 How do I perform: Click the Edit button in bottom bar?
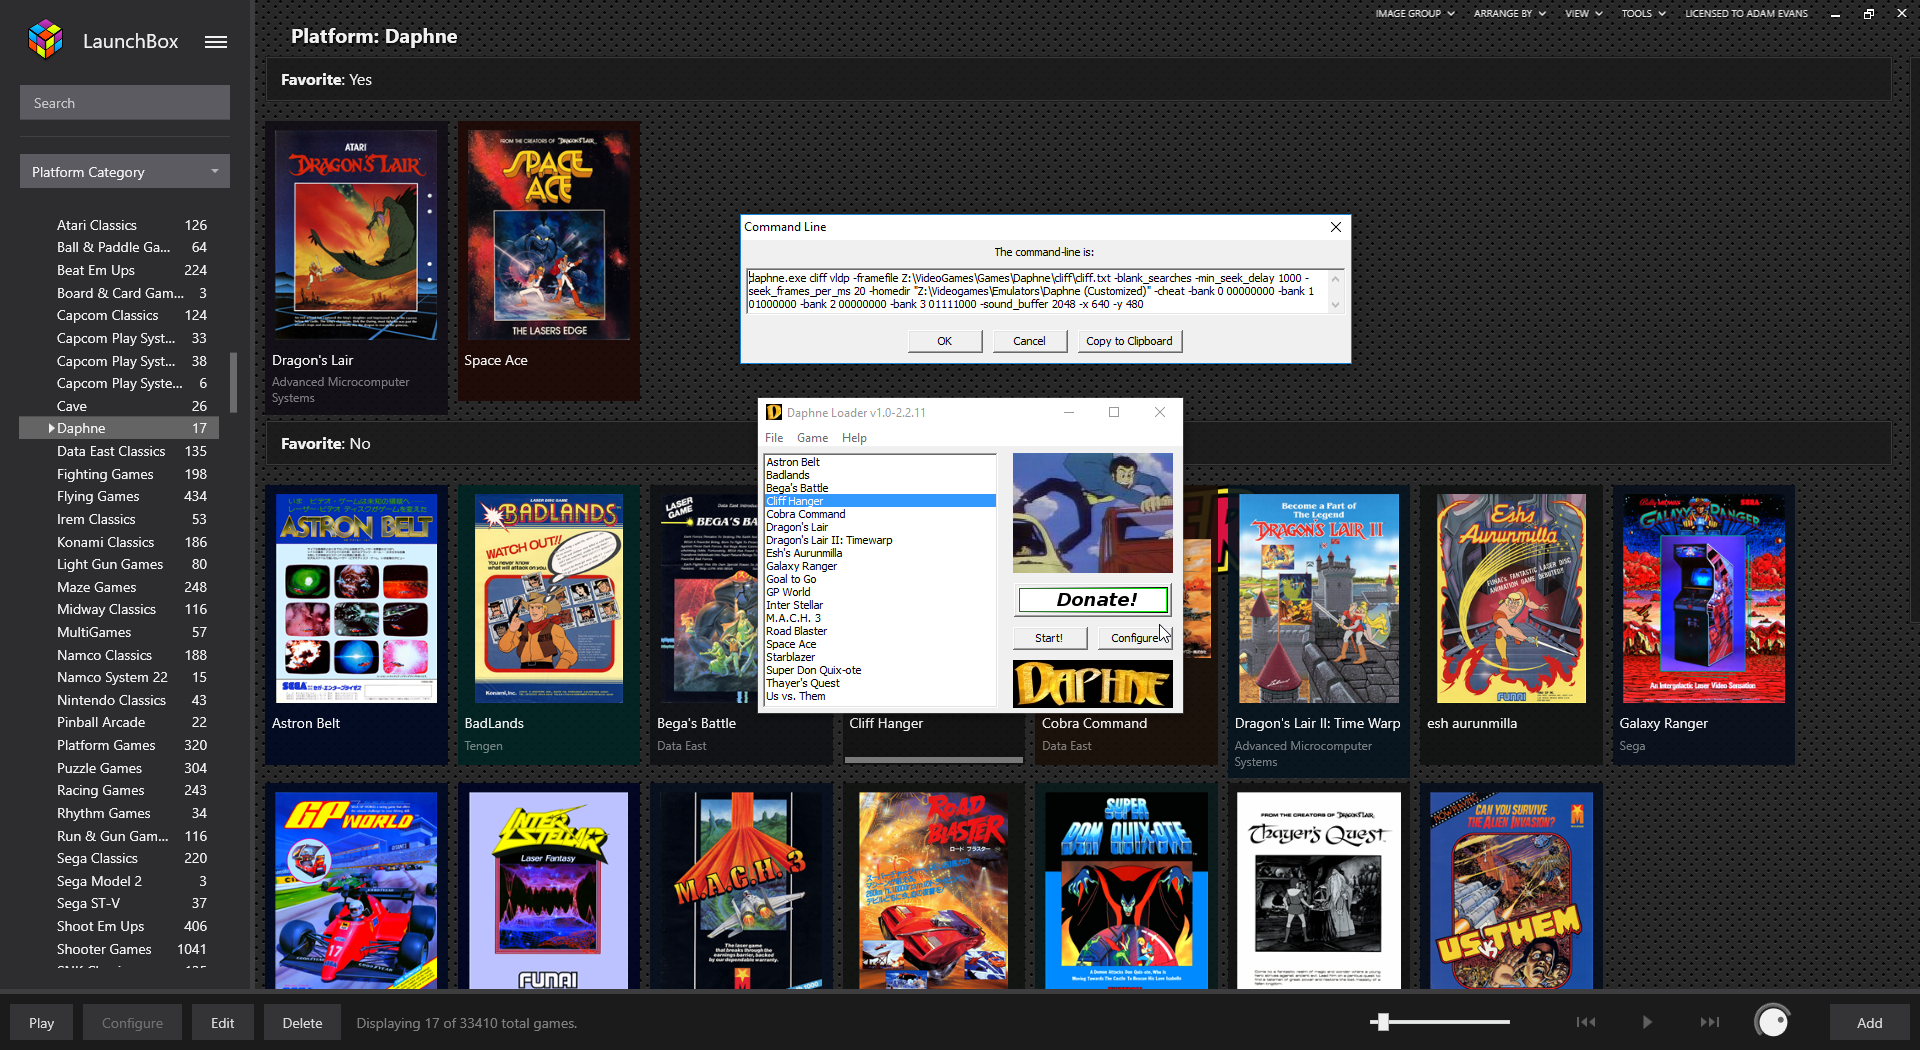tap(222, 1022)
